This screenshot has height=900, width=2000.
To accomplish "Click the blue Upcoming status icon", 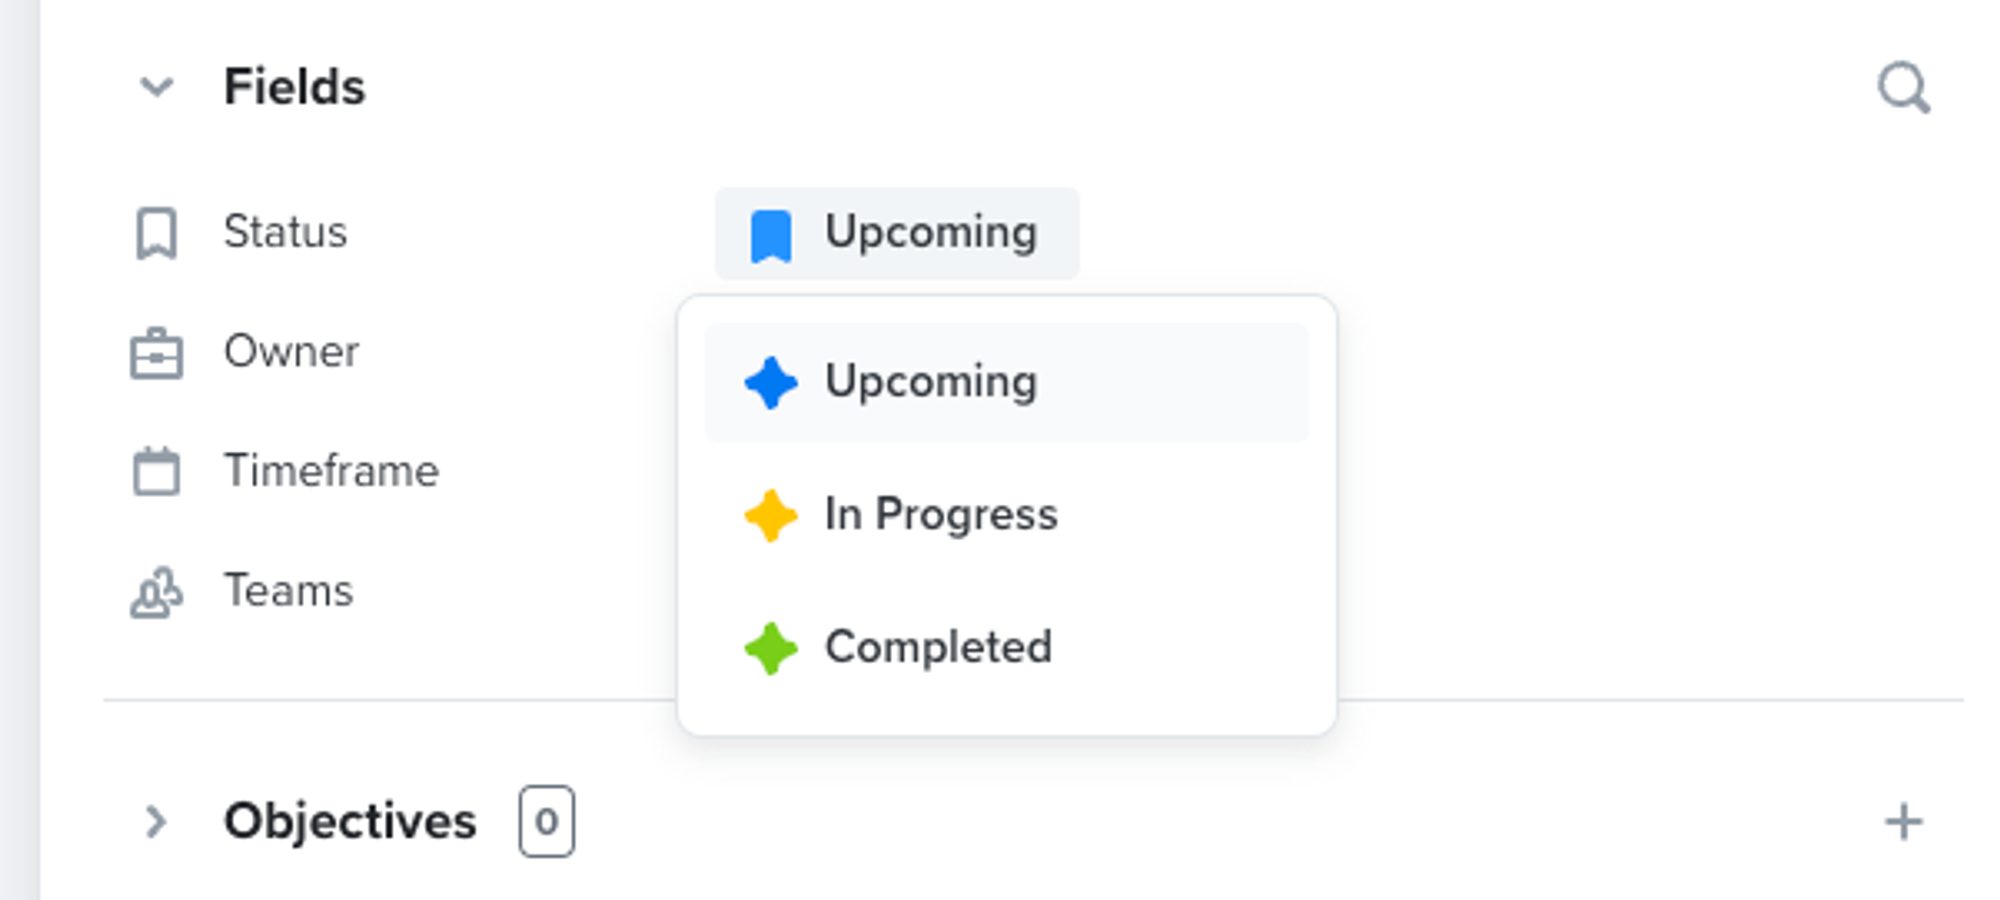I will pos(770,381).
